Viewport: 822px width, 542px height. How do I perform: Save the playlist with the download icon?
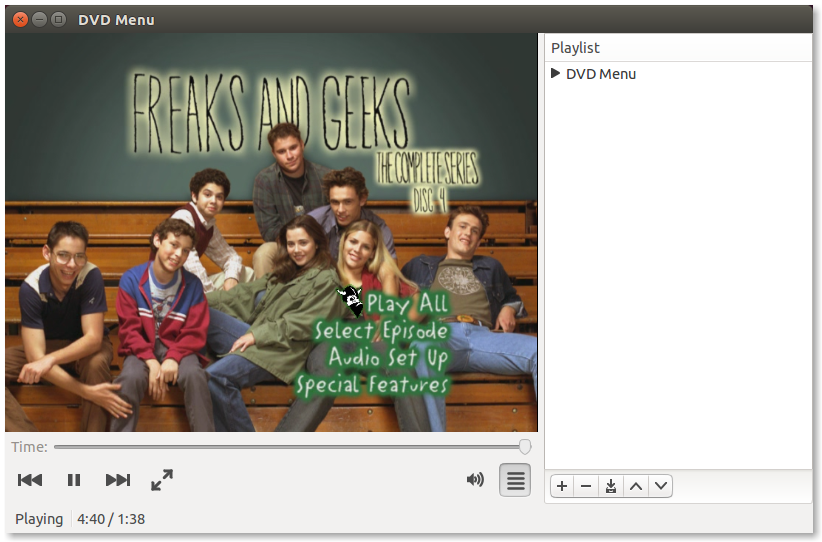coord(611,486)
